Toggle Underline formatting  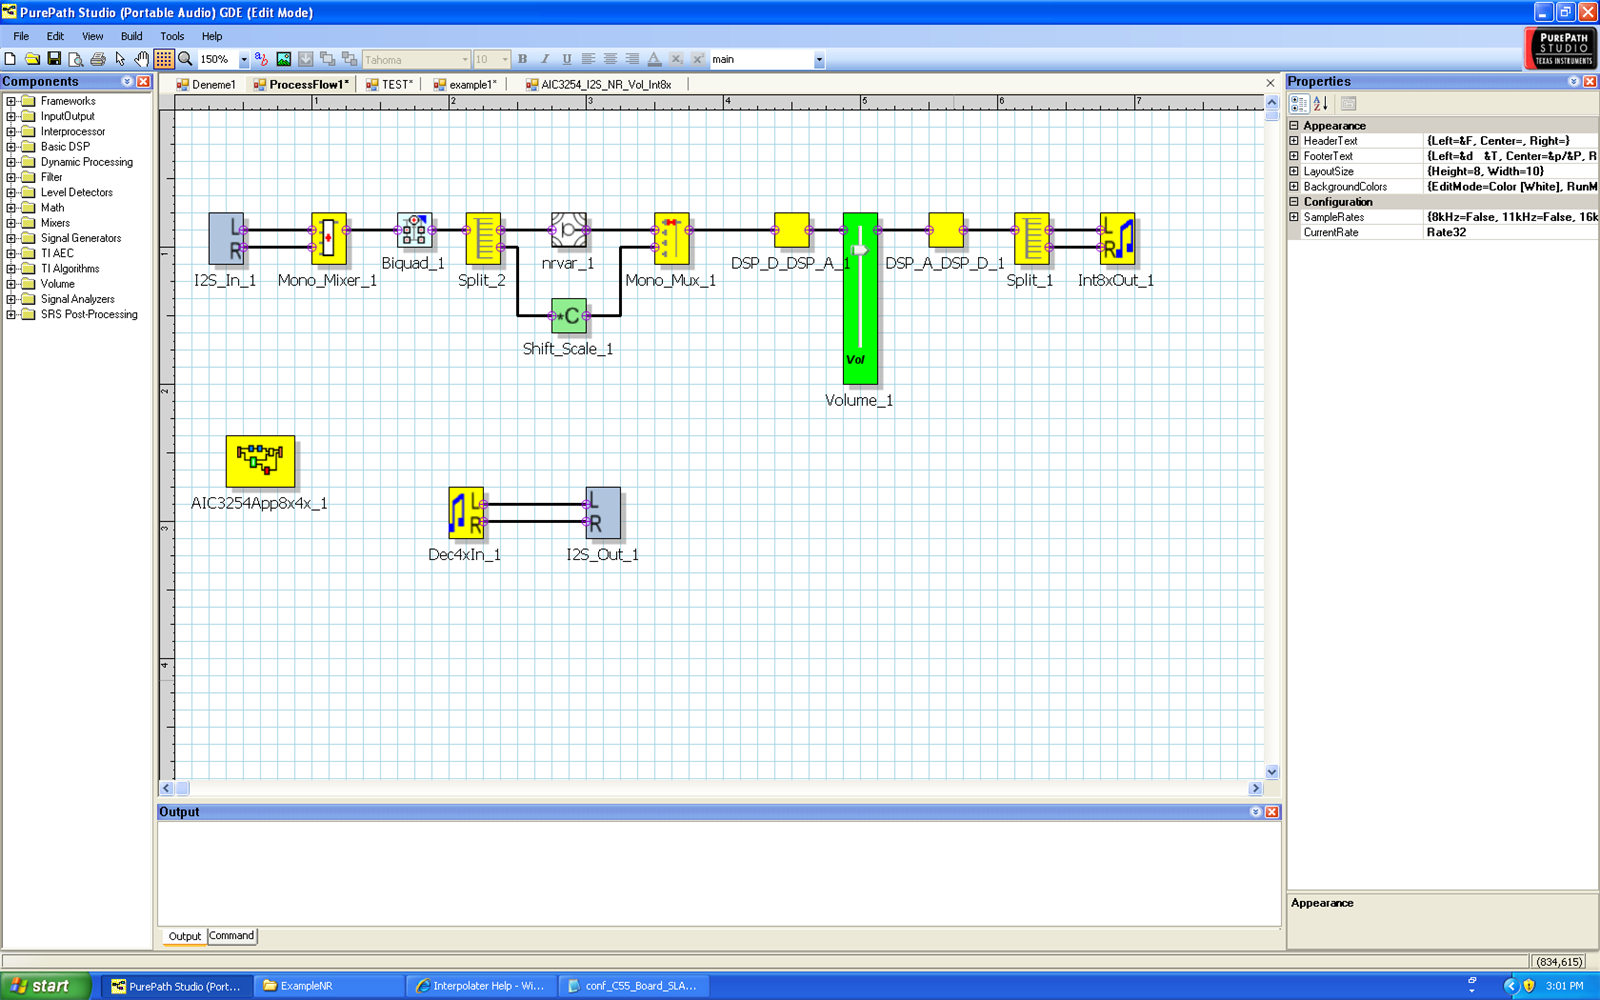point(566,59)
